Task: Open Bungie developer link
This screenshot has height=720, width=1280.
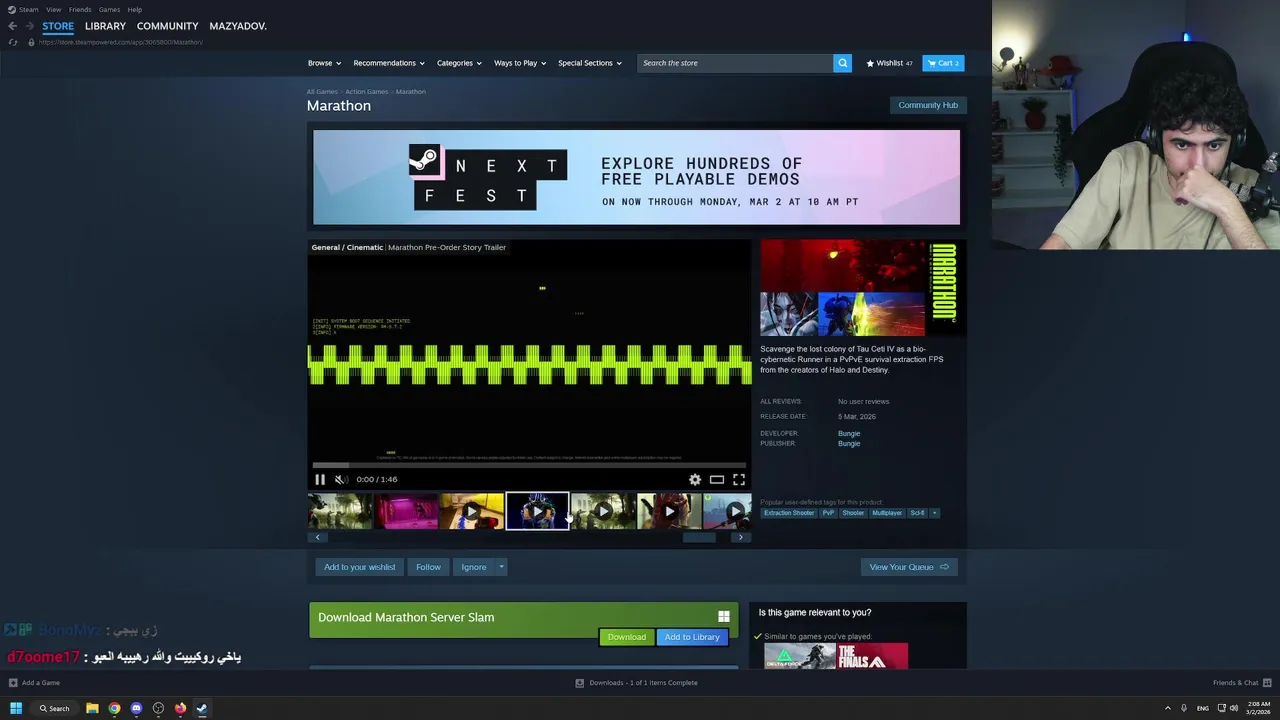Action: 849,433
